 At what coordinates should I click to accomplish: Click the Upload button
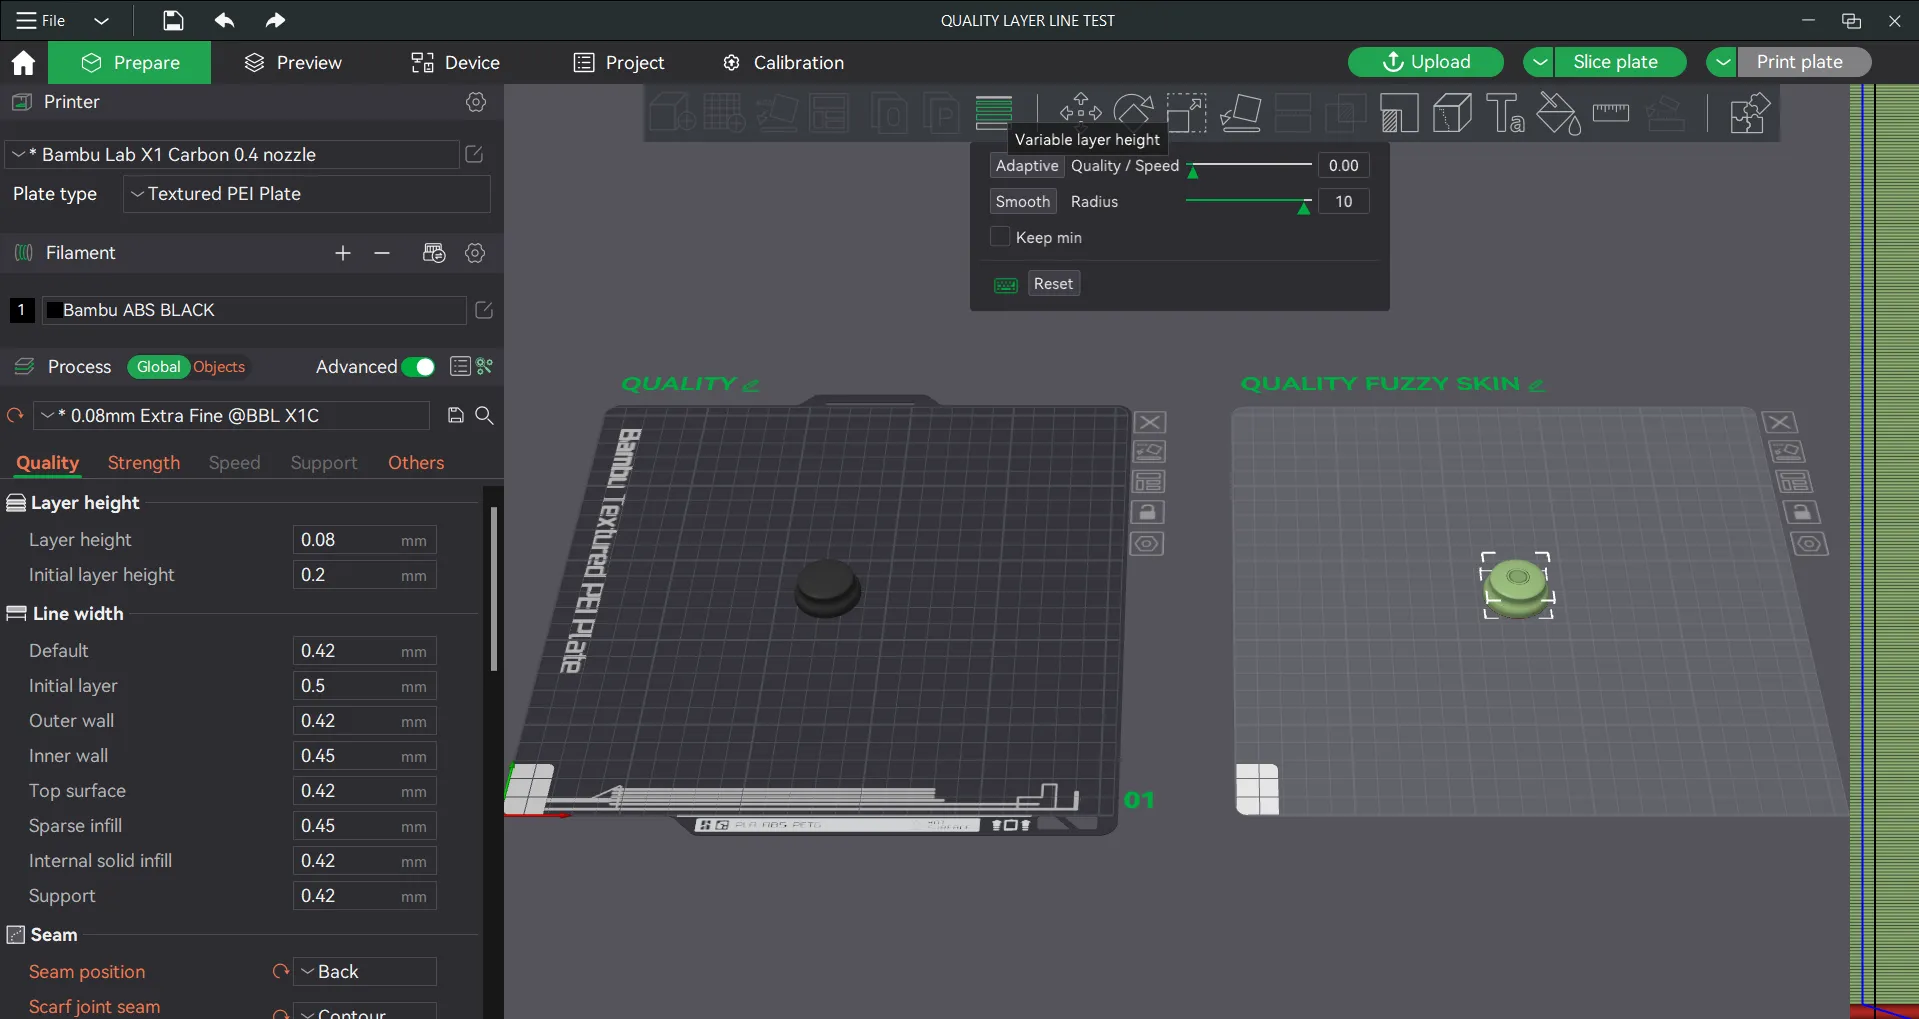(x=1426, y=62)
